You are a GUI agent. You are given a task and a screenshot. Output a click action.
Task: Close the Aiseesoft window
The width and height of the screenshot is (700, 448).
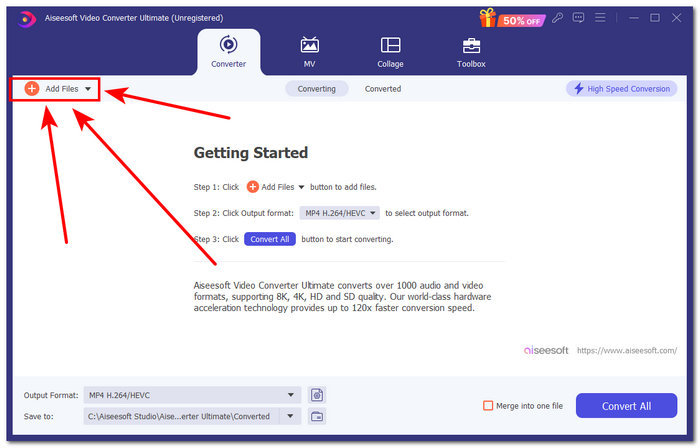(x=676, y=18)
